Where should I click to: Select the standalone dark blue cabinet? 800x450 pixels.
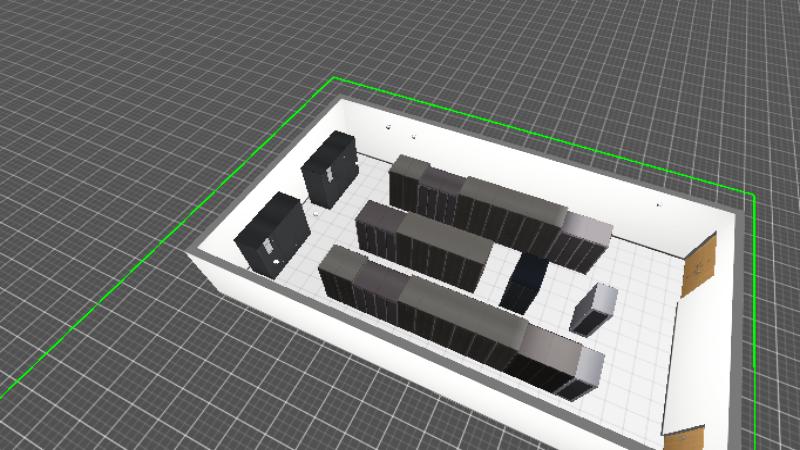(x=523, y=280)
